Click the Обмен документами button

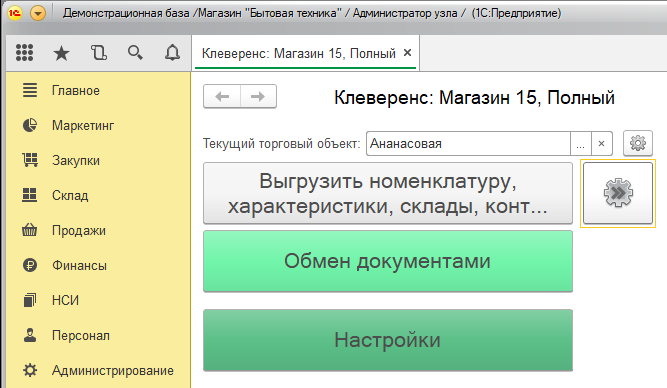[388, 261]
